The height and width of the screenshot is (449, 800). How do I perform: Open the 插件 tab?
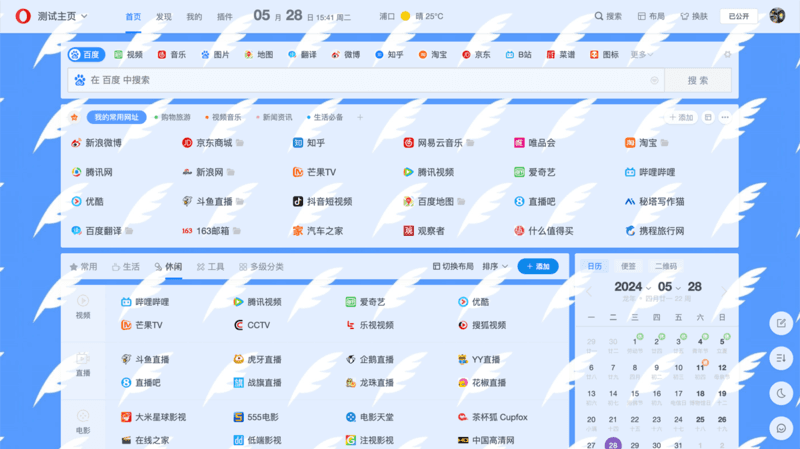224,17
